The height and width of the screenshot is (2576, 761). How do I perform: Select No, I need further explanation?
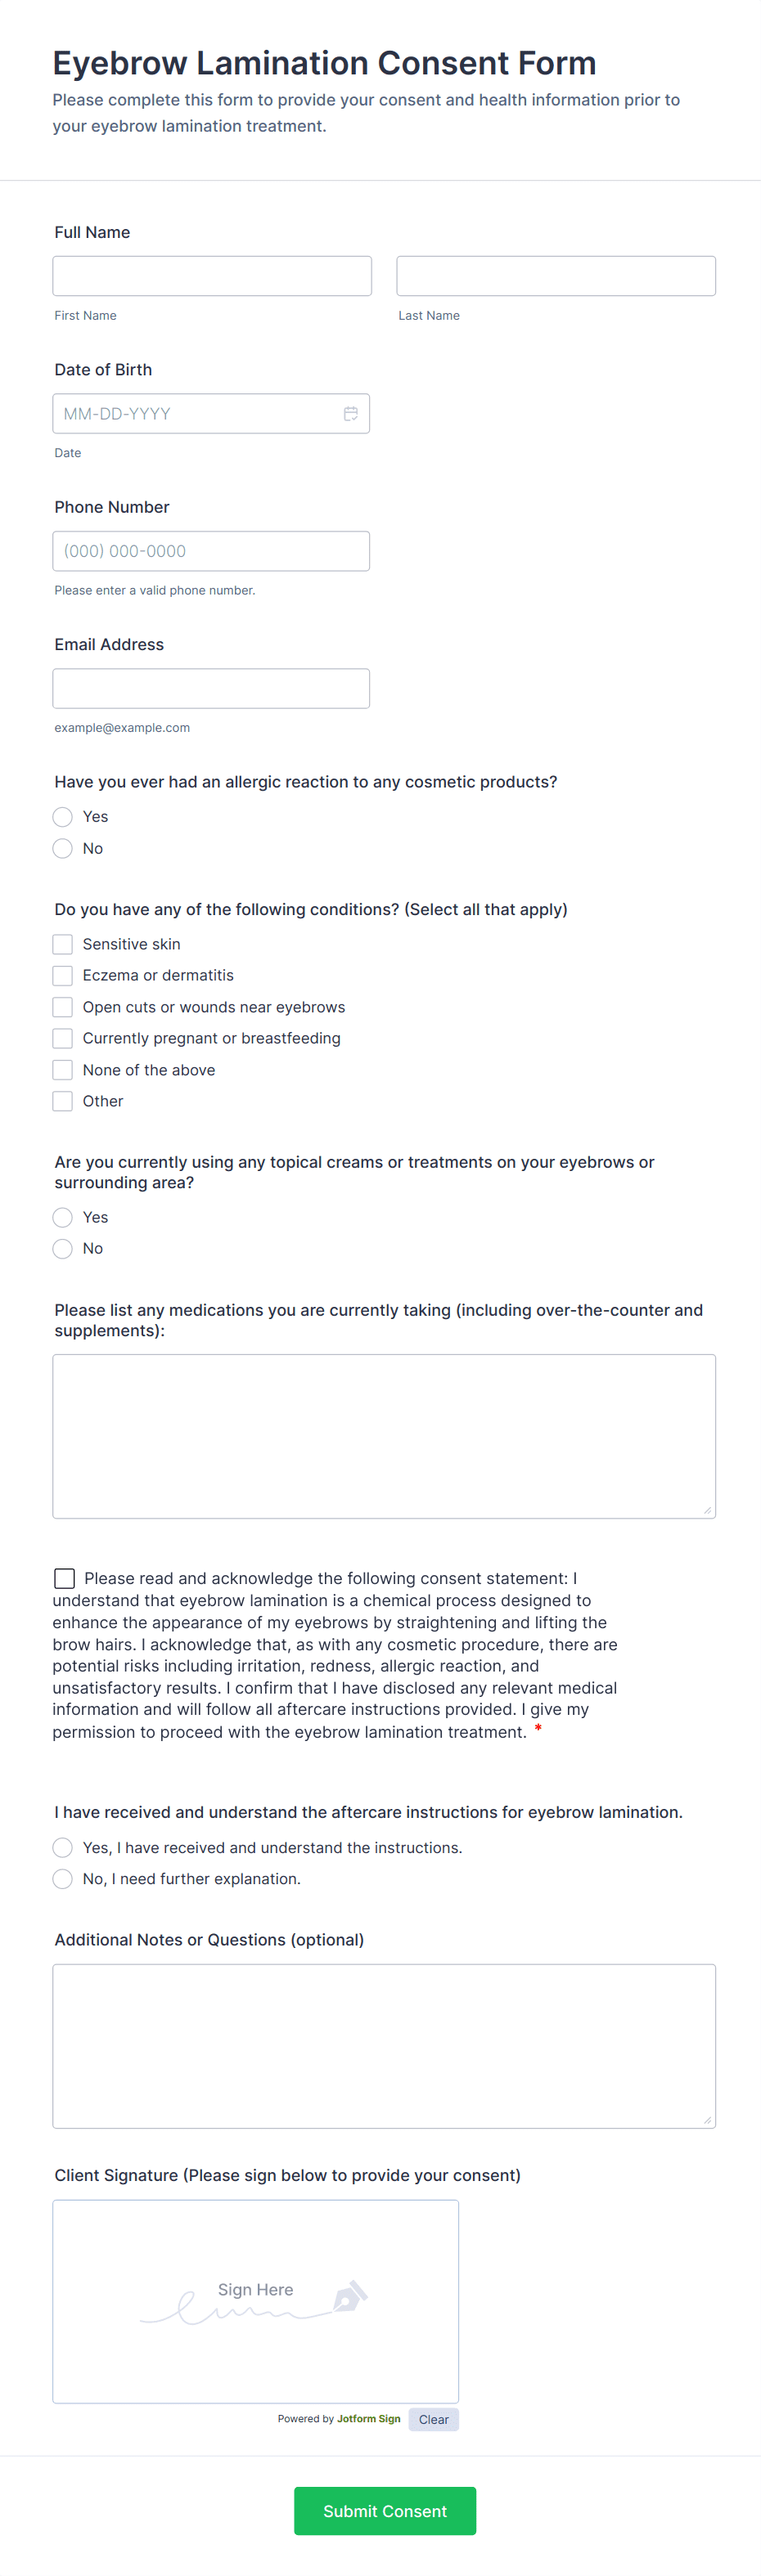pos(62,1878)
